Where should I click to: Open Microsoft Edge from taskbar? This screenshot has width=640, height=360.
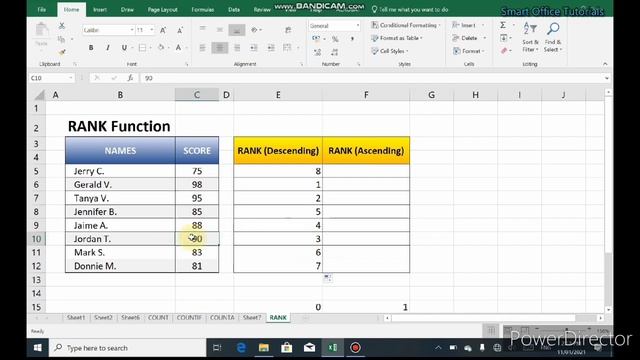tap(241, 348)
